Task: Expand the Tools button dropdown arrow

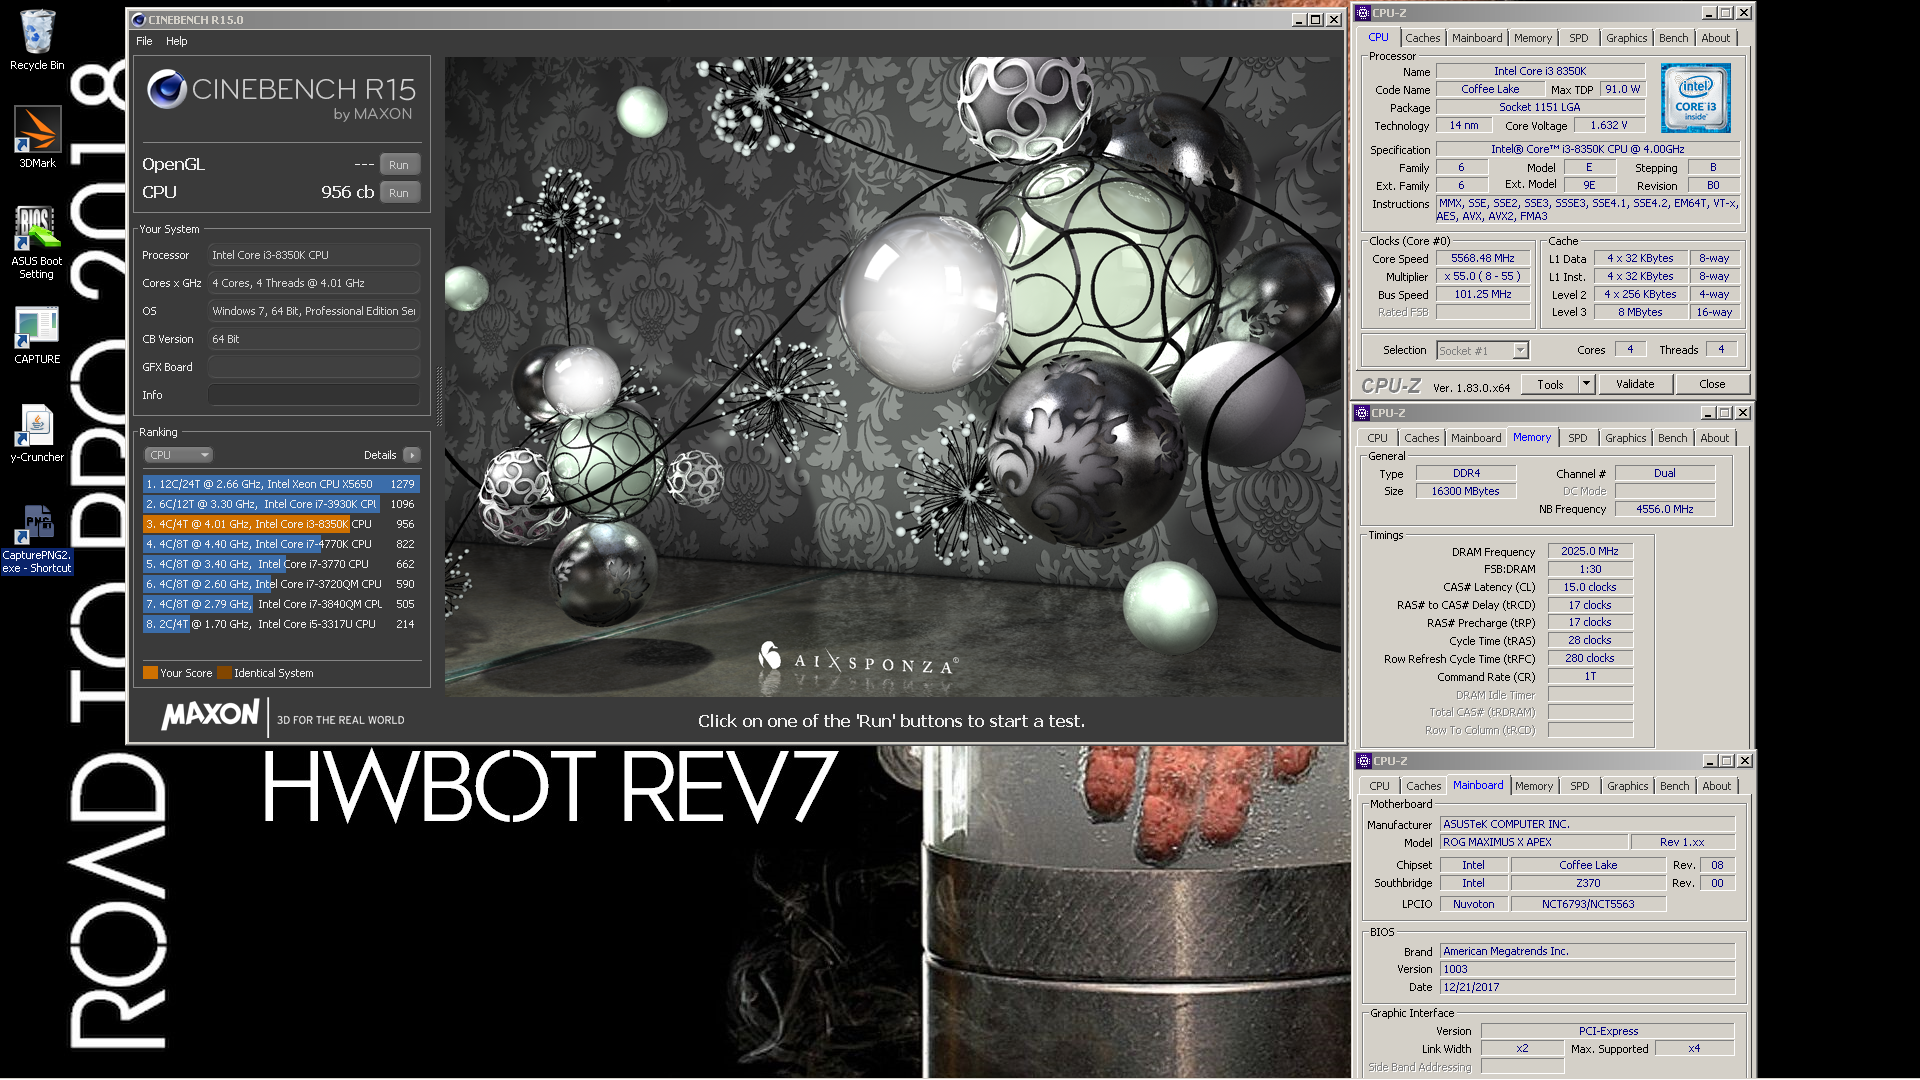Action: (x=1585, y=384)
